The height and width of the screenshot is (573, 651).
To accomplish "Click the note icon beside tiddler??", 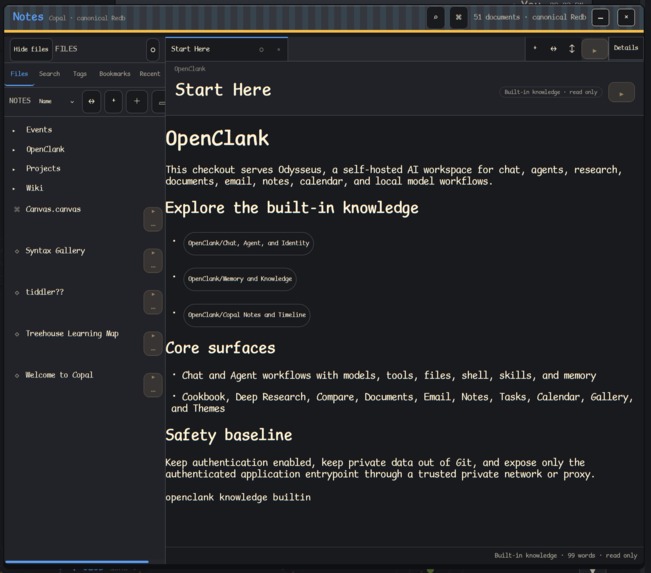I will (17, 293).
